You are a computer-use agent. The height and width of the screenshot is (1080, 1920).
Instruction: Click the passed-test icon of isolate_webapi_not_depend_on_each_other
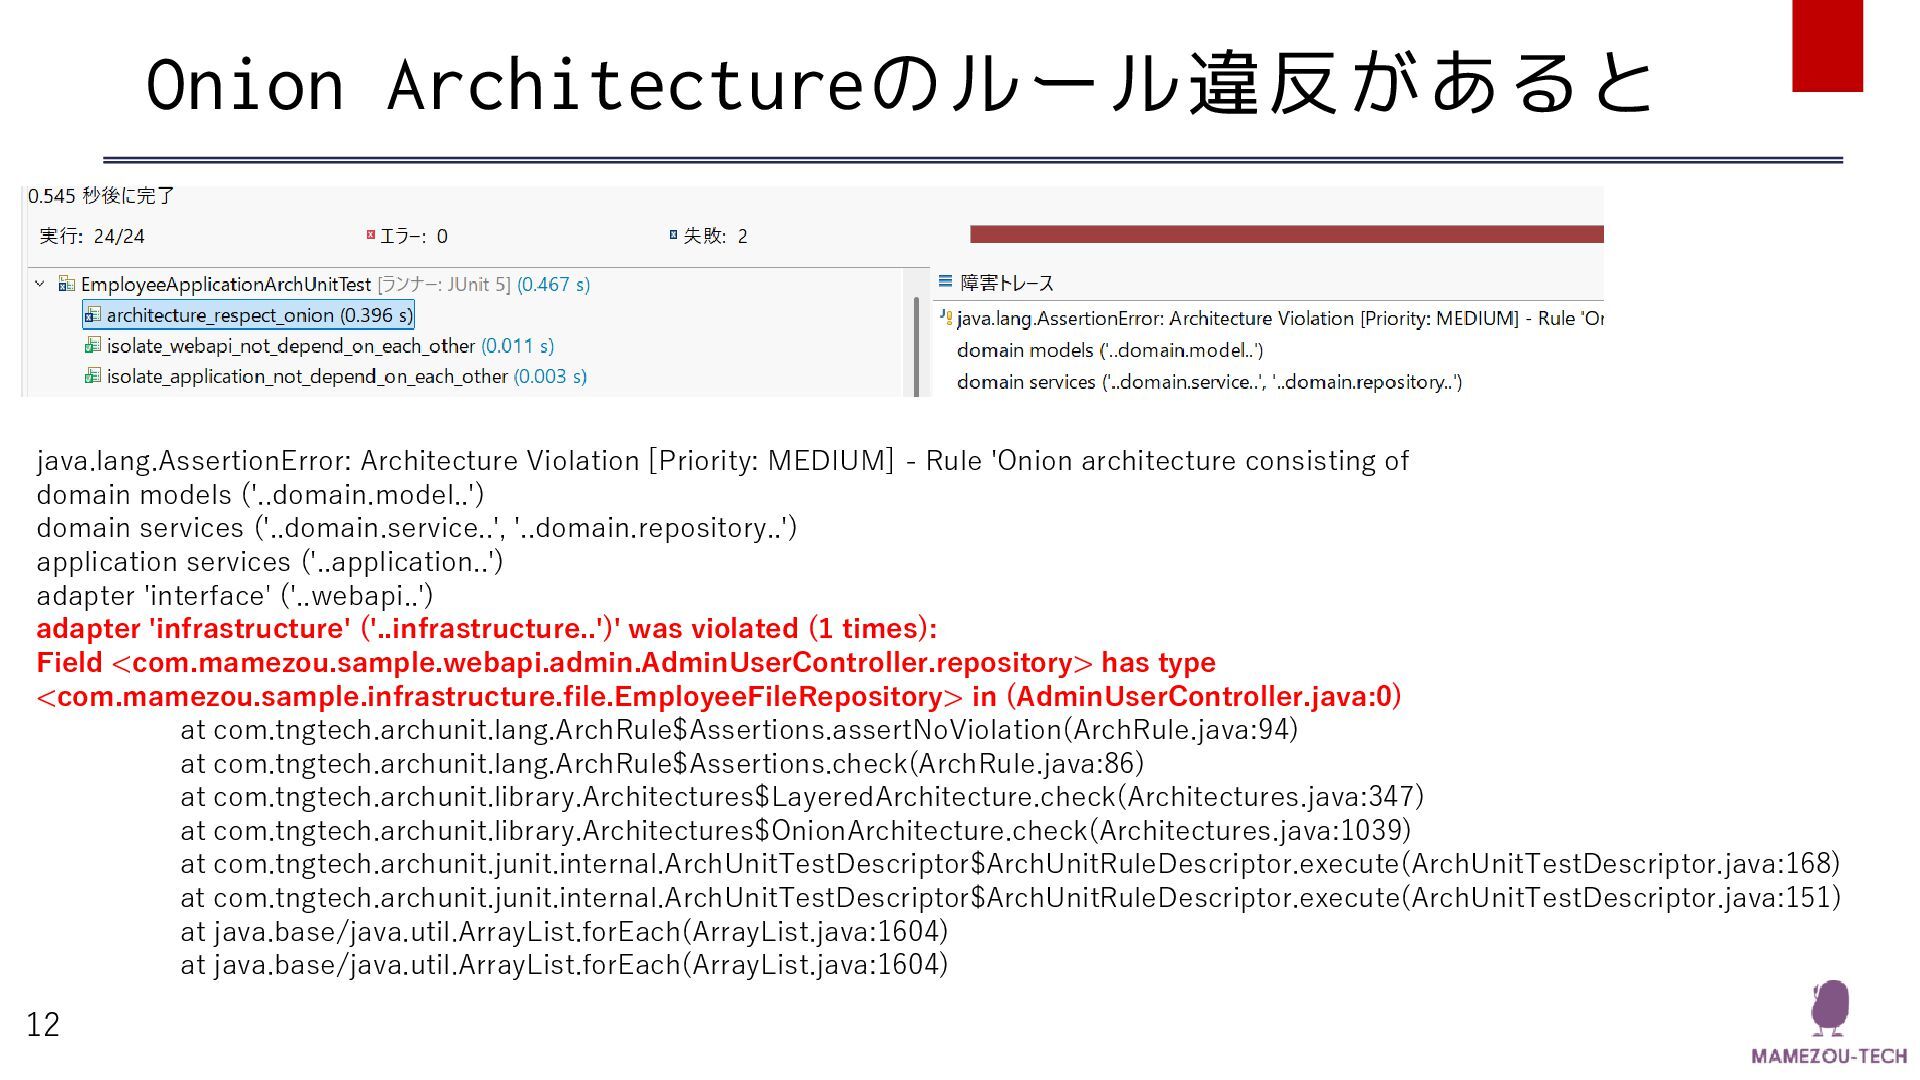92,346
